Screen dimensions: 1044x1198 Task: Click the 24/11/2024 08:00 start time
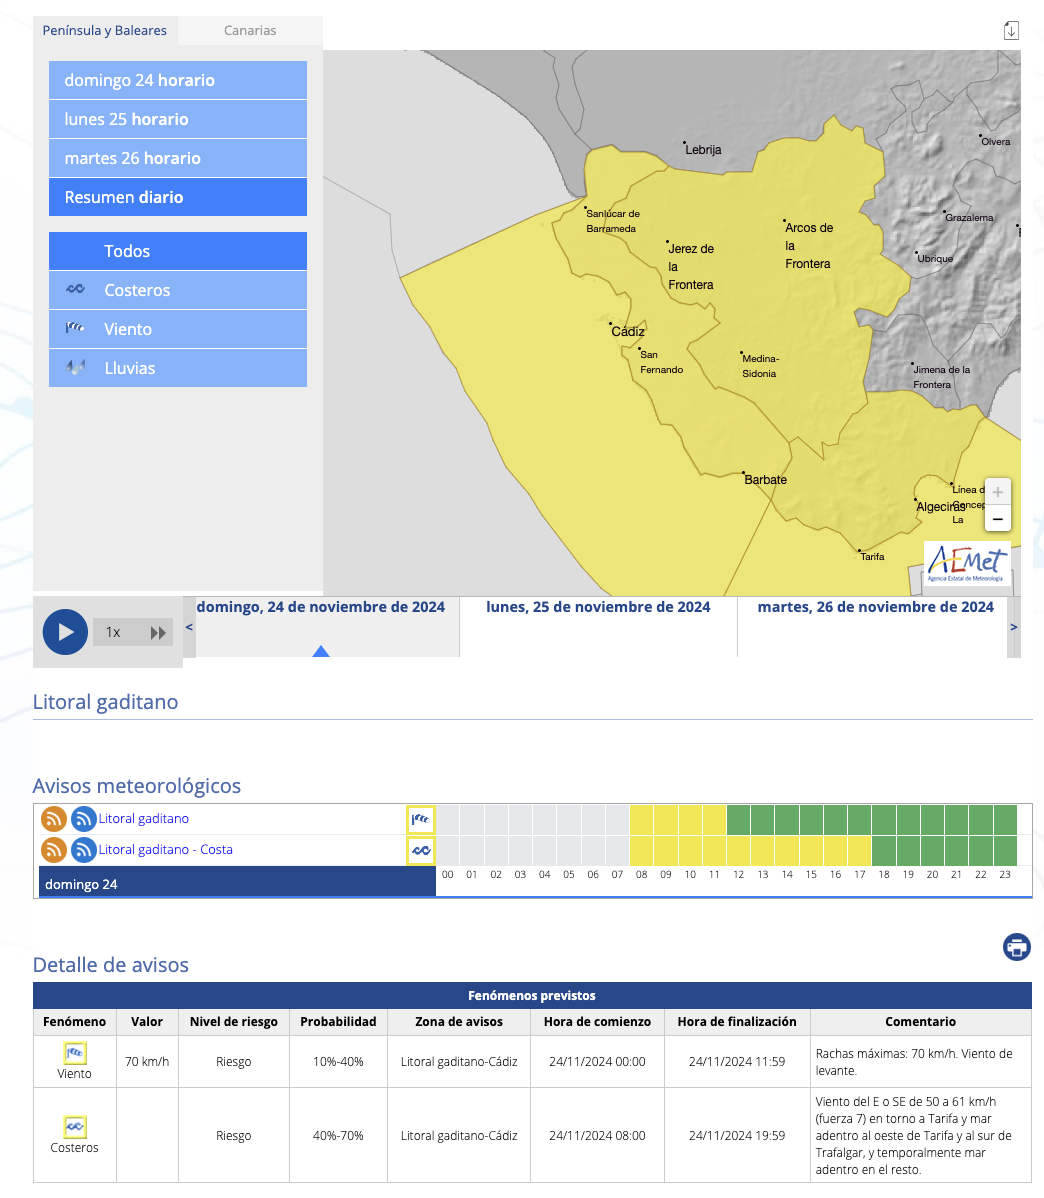[x=597, y=1136]
